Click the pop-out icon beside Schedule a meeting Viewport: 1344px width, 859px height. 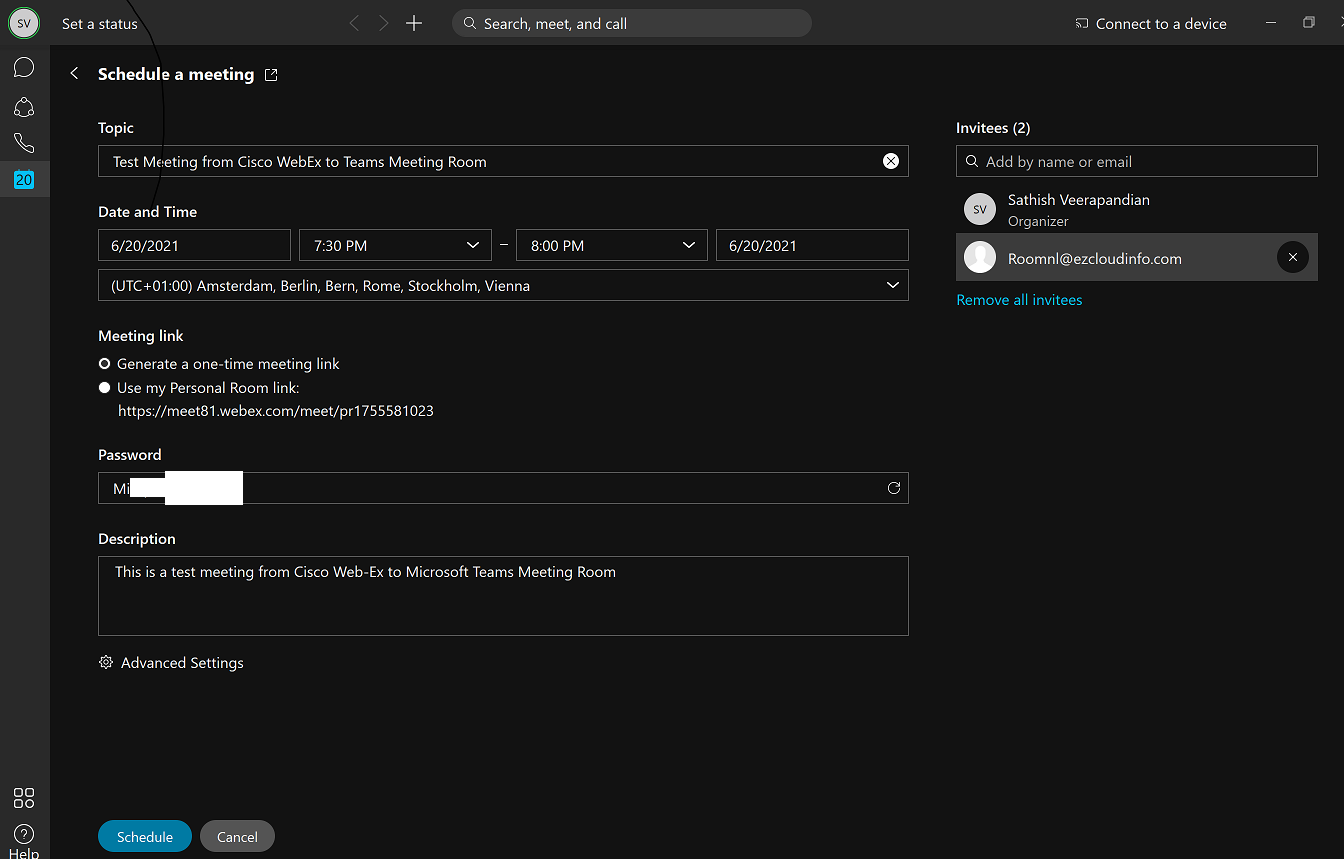click(x=271, y=75)
